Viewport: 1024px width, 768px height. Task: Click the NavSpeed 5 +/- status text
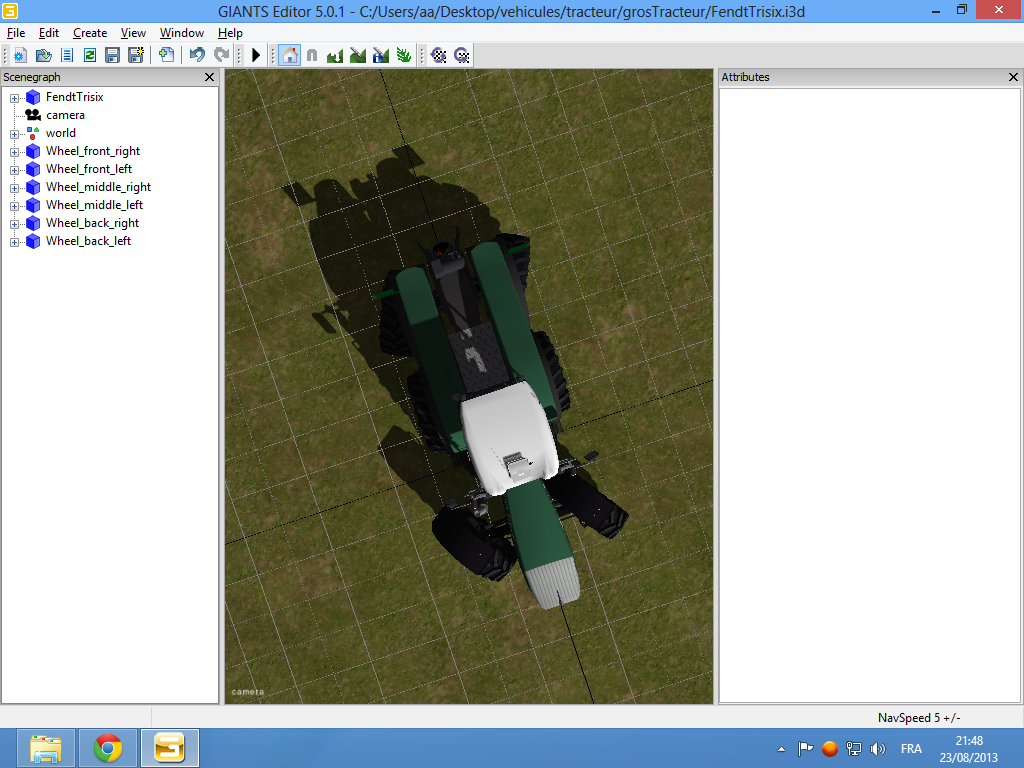[x=919, y=718]
